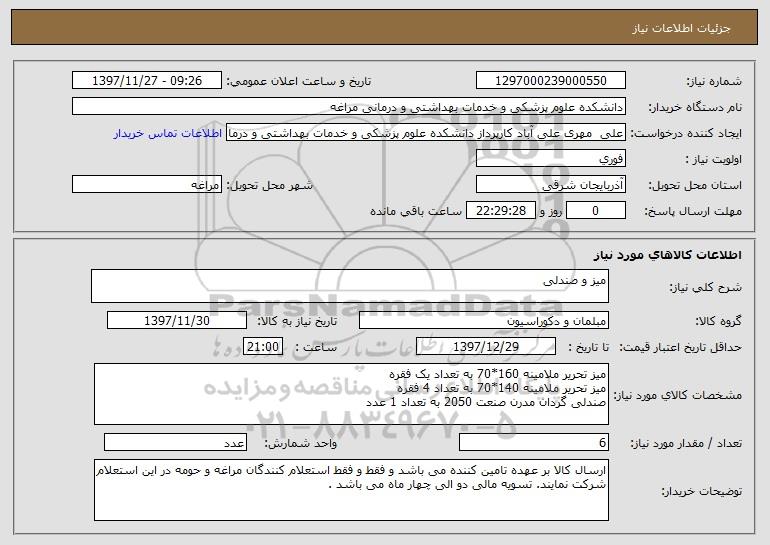
Task: Click the نام دستگاه خریدار field
Action: [x=349, y=107]
